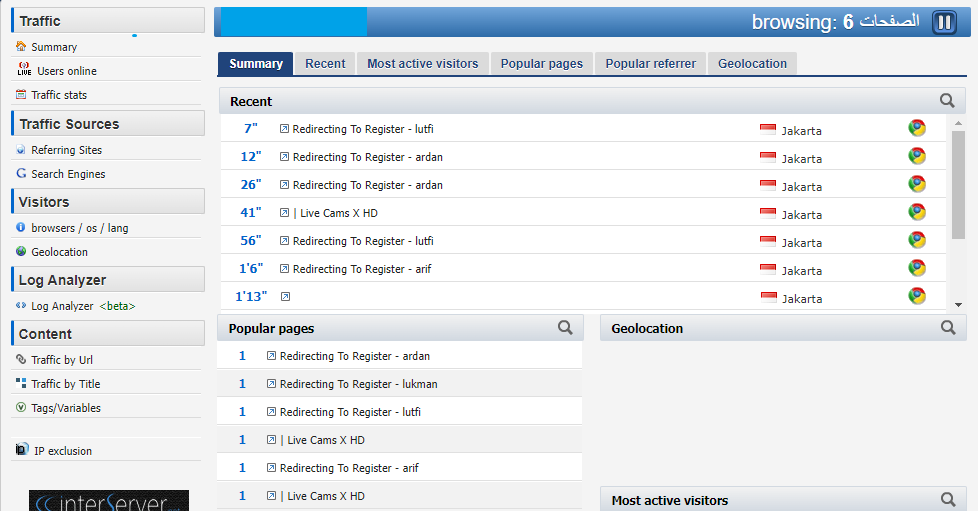Image resolution: width=980 pixels, height=516 pixels.
Task: Open Log Analyzer beta
Action: pyautogui.click(x=82, y=306)
